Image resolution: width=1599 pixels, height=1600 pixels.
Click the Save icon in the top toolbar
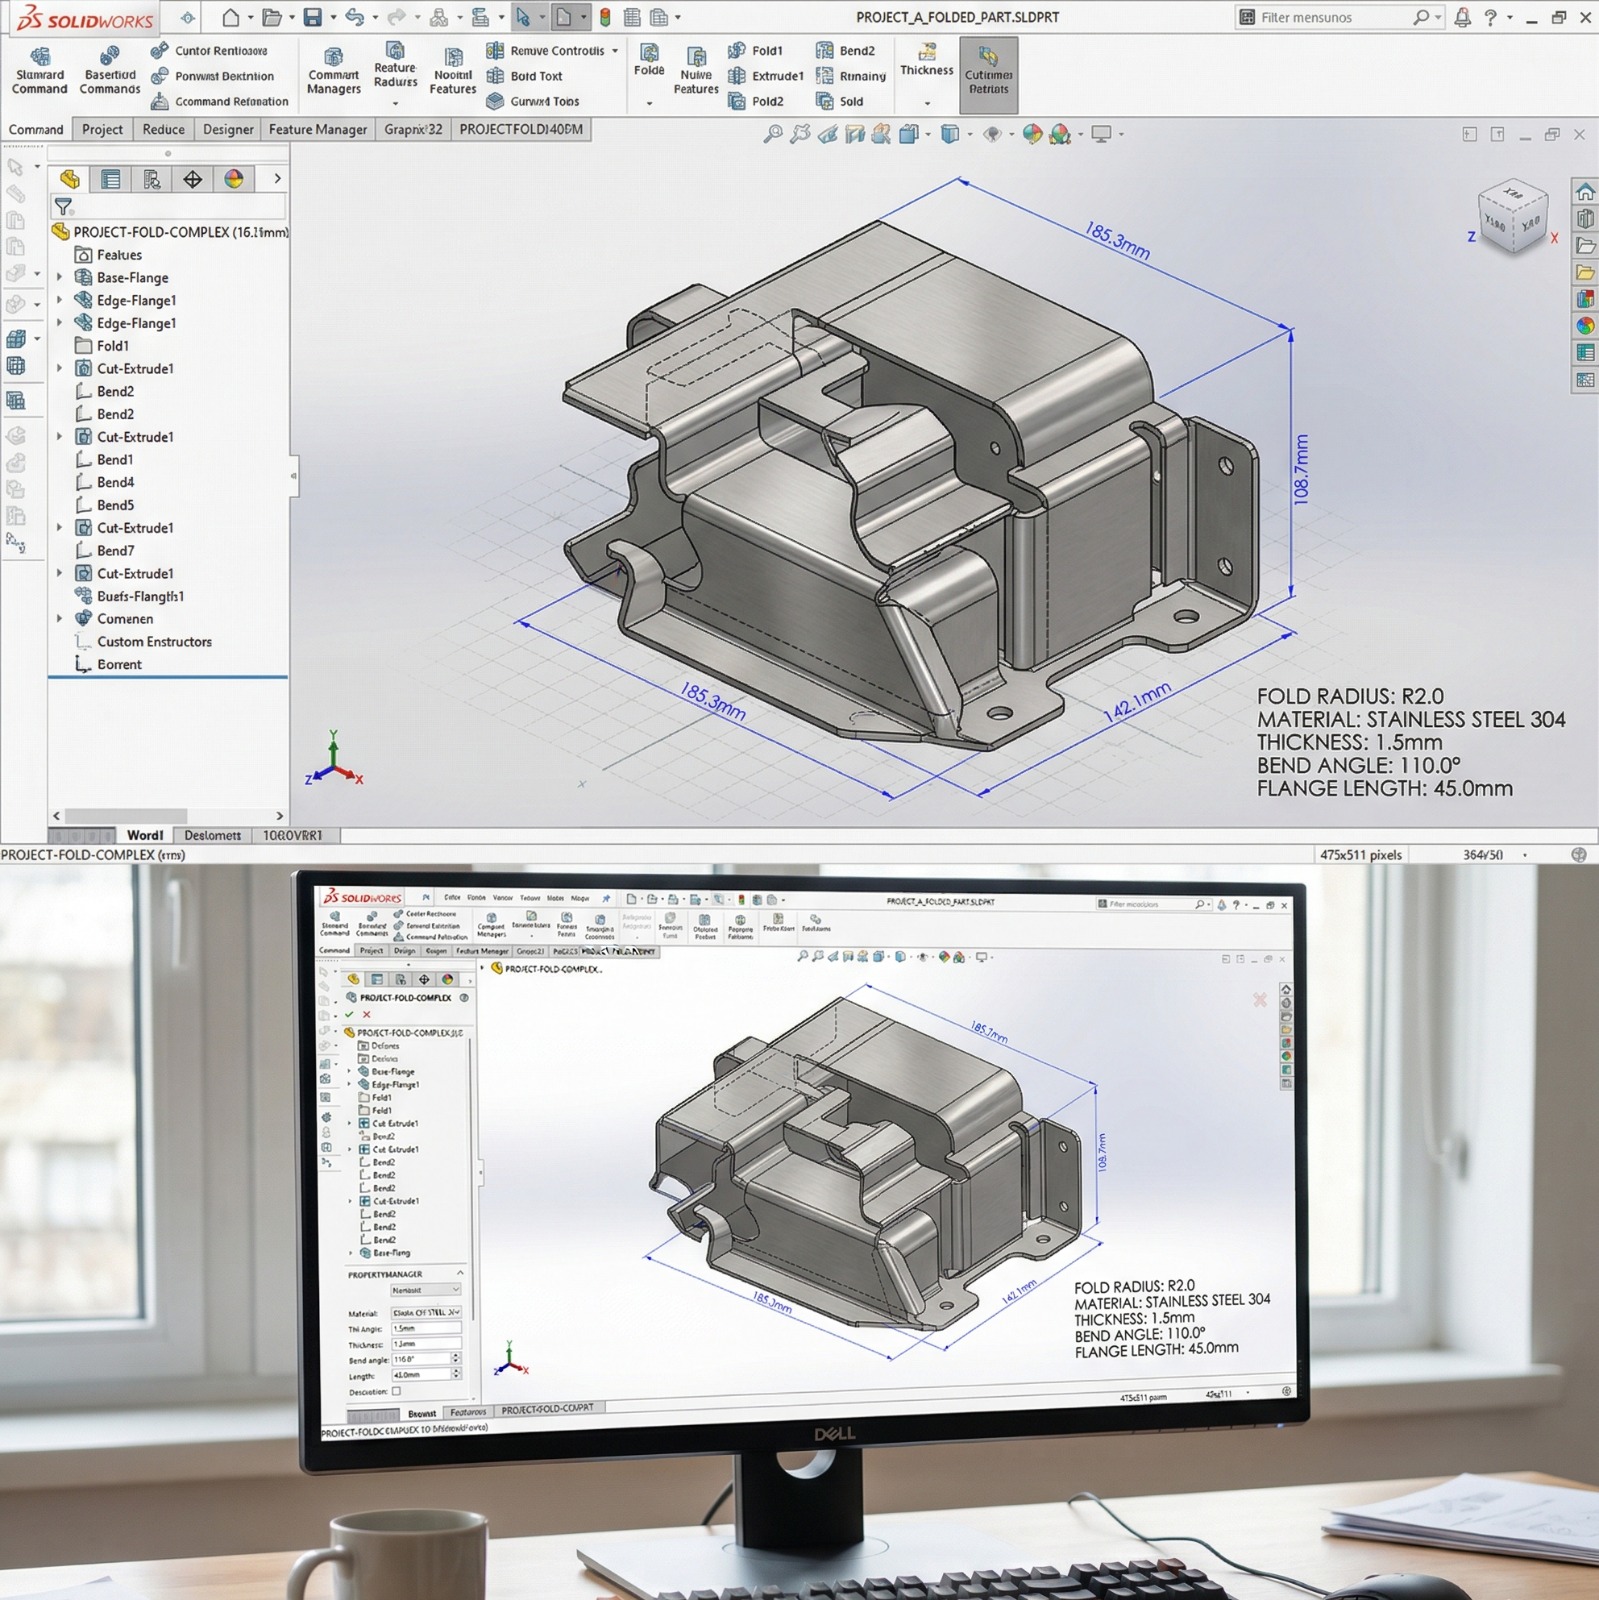[x=313, y=17]
